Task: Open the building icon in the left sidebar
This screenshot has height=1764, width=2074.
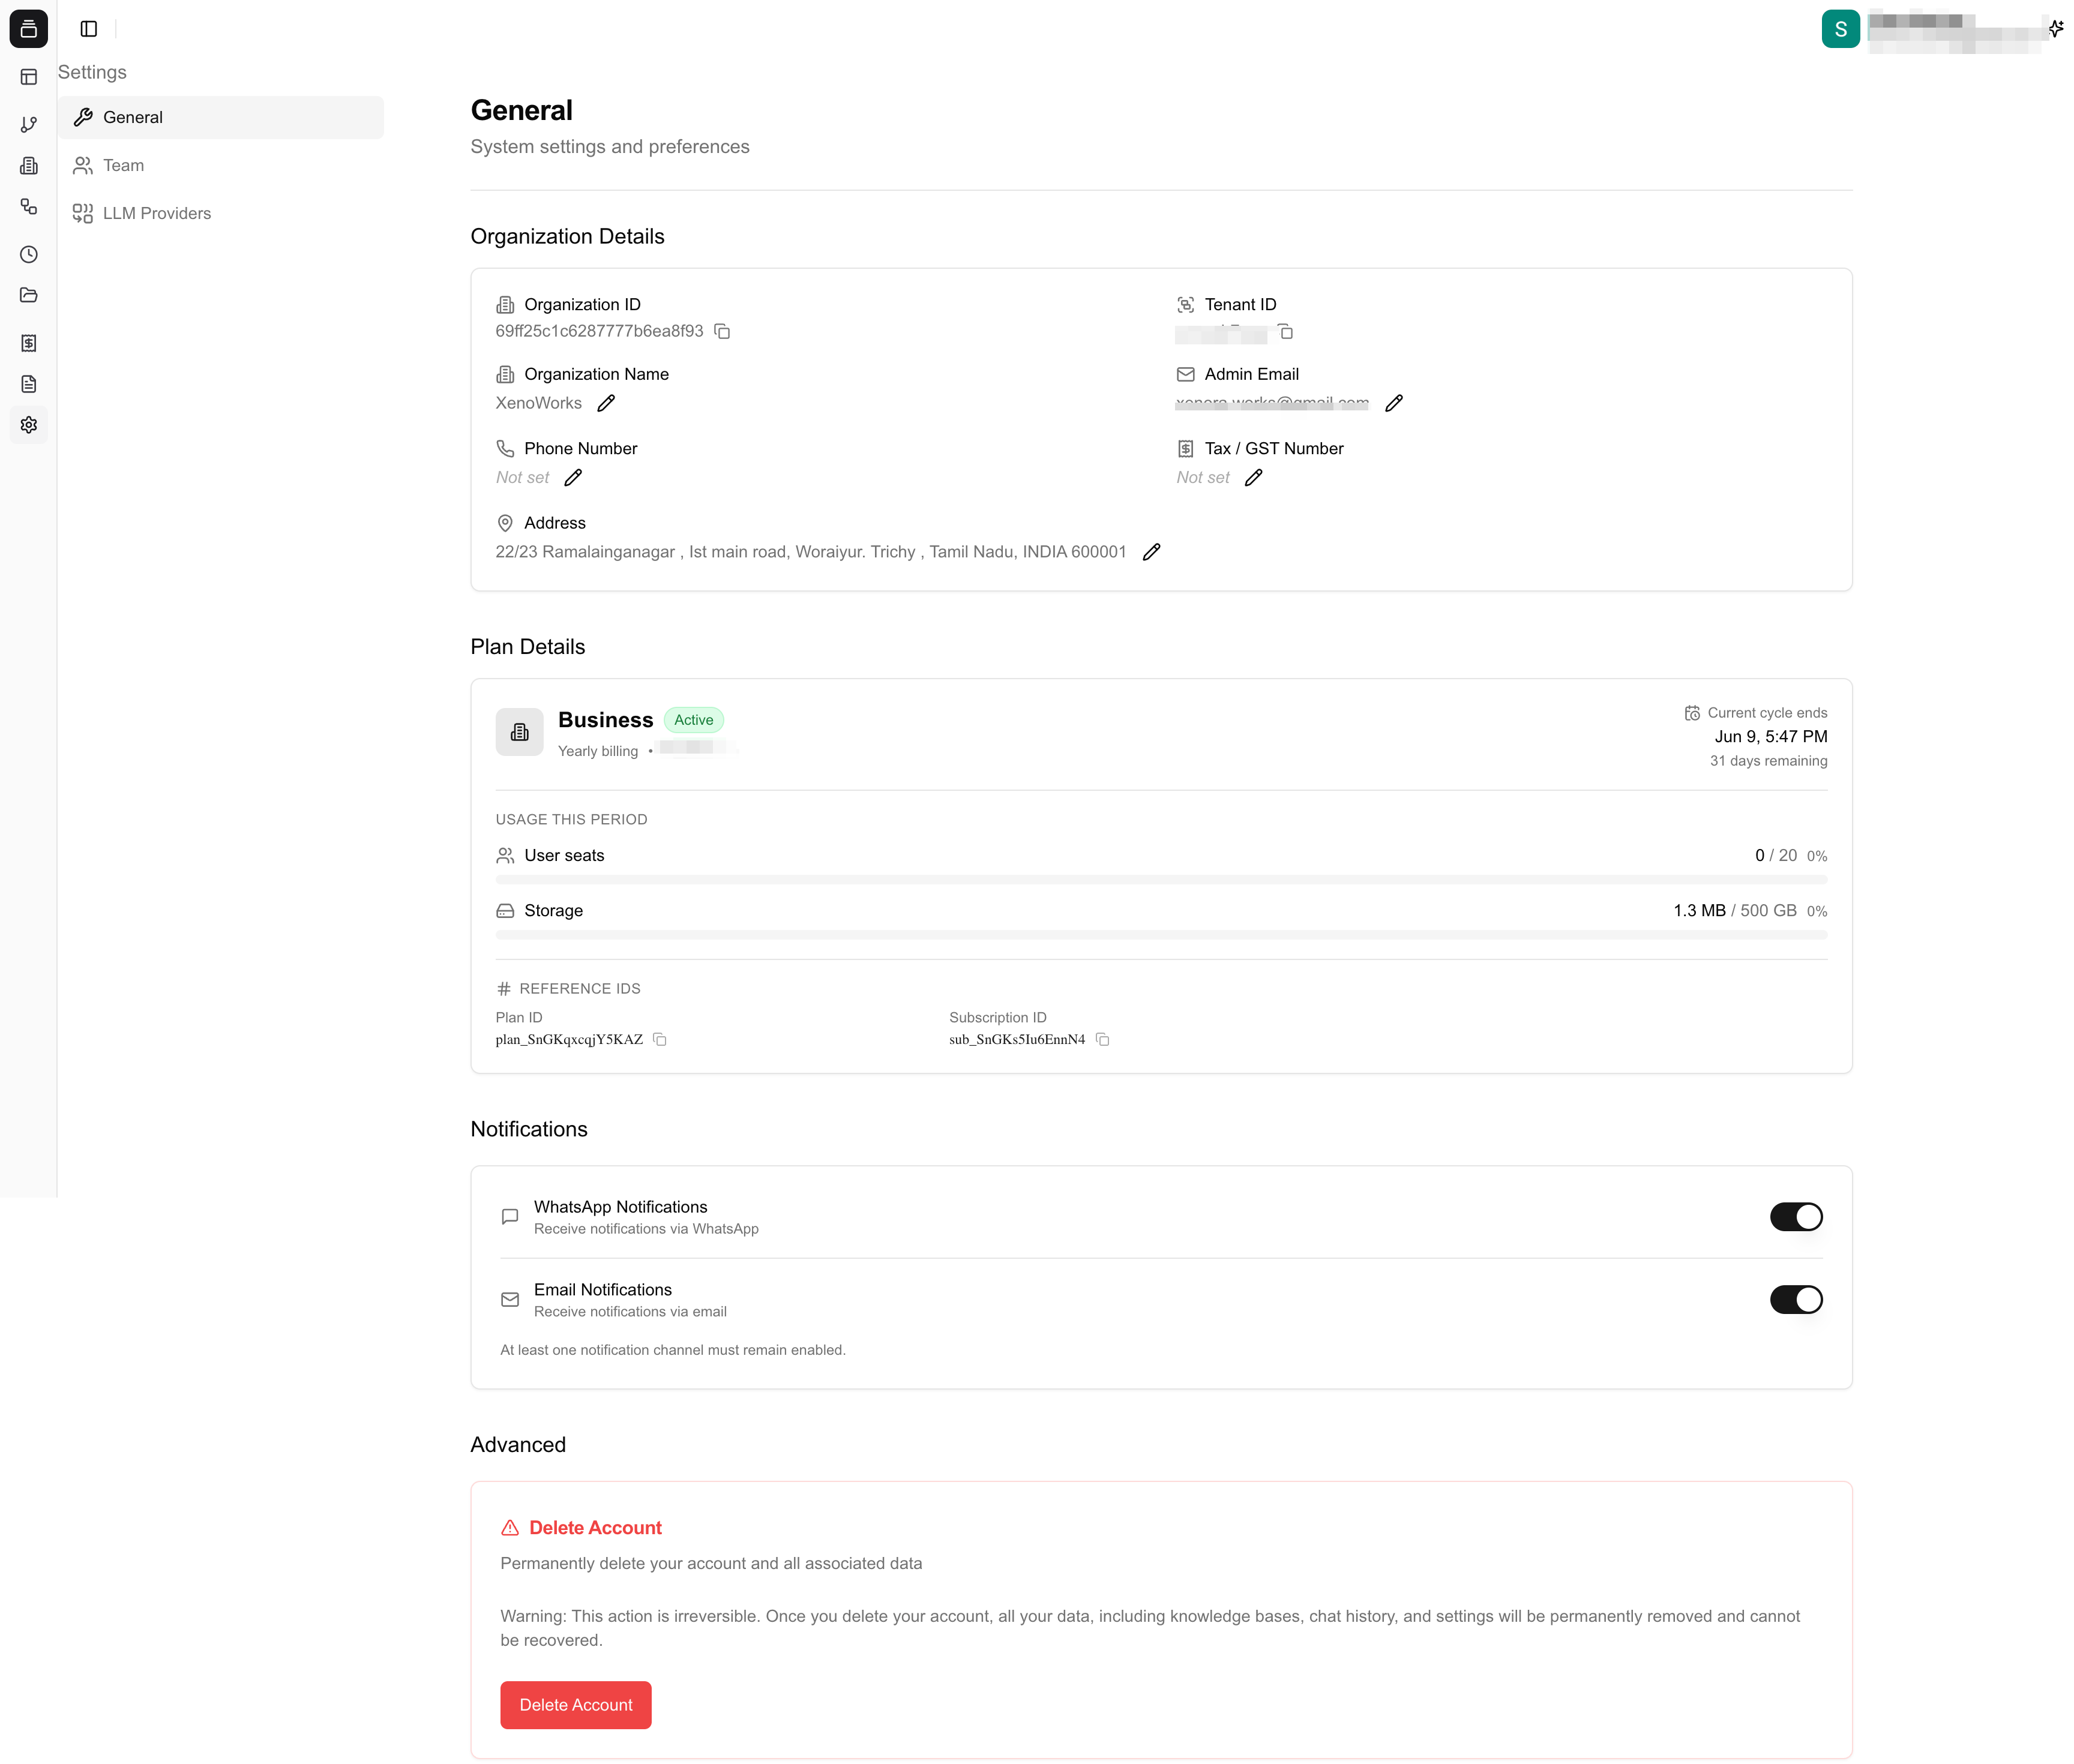Action: click(x=29, y=166)
